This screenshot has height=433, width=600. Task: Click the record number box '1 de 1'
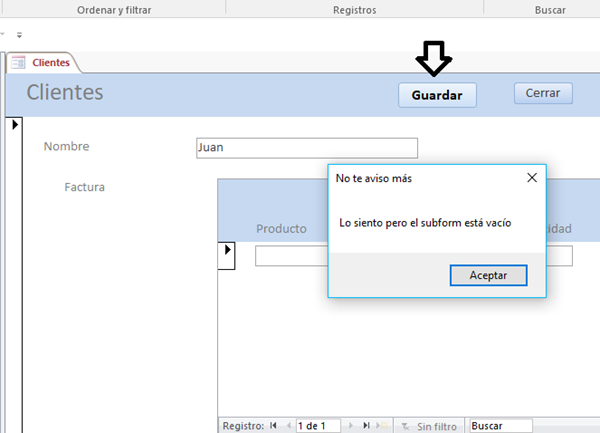coord(318,426)
